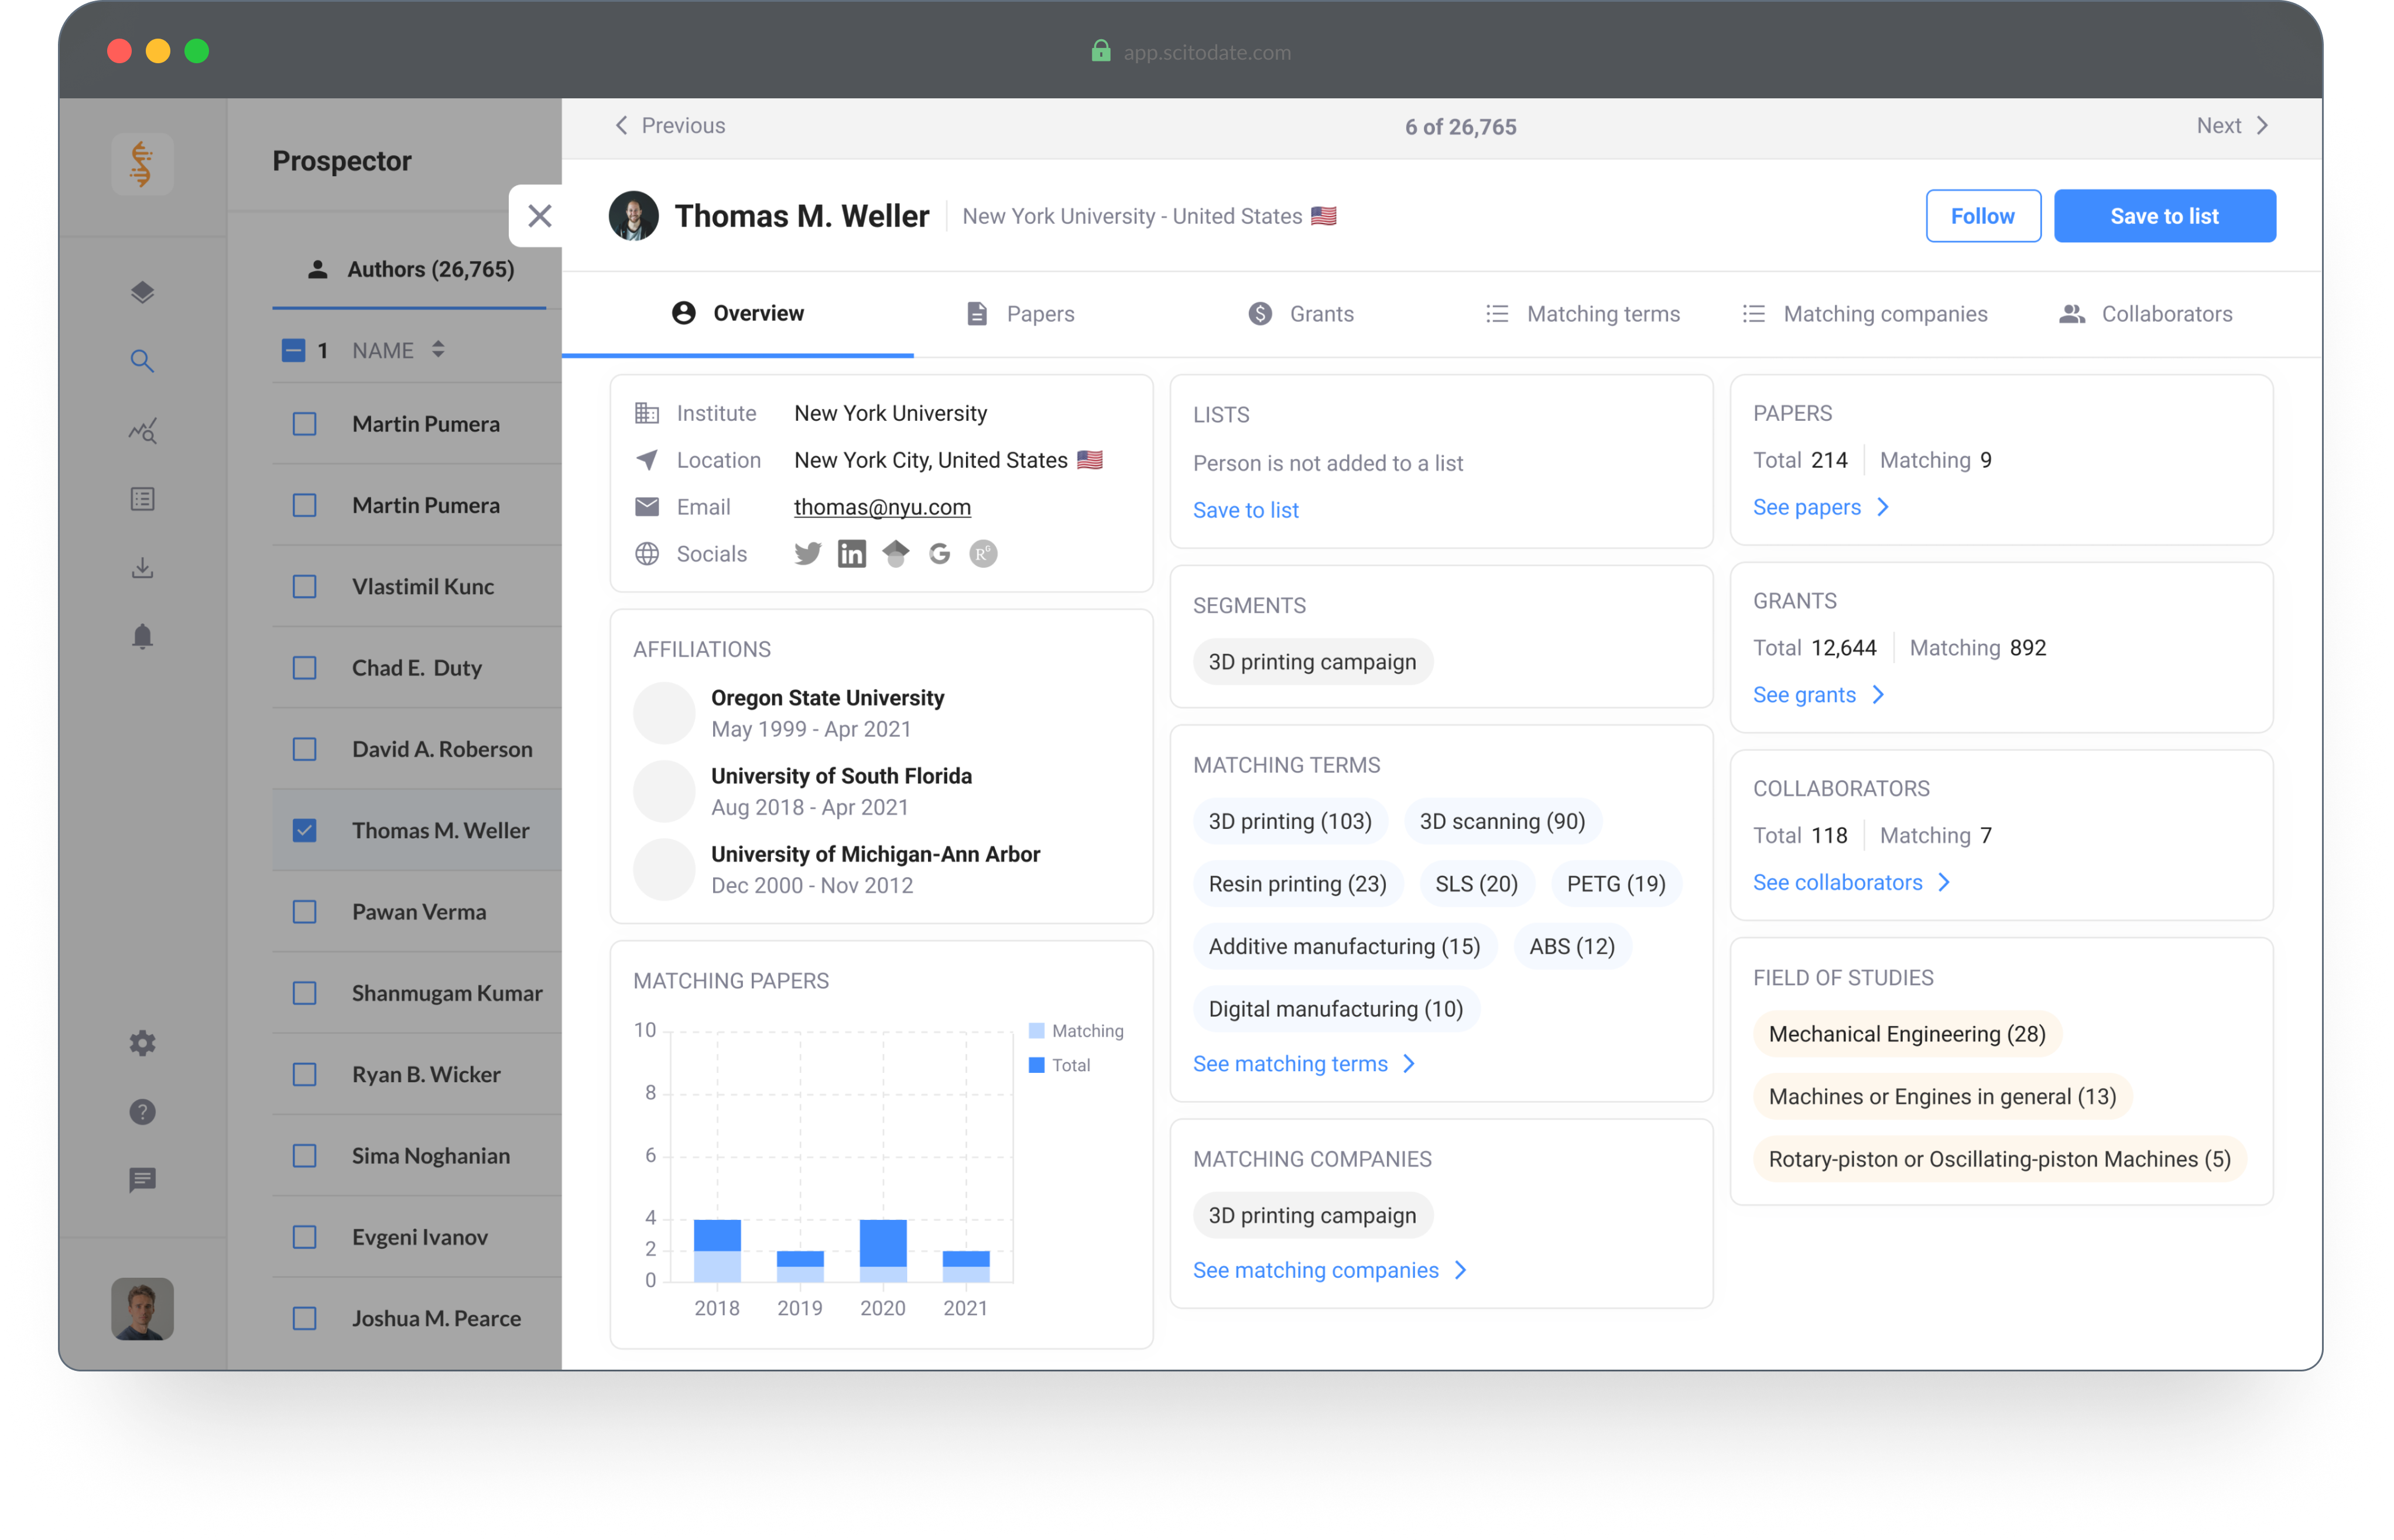2394x1540 pixels.
Task: Sort authors by the NAME column arrows
Action: click(x=438, y=350)
